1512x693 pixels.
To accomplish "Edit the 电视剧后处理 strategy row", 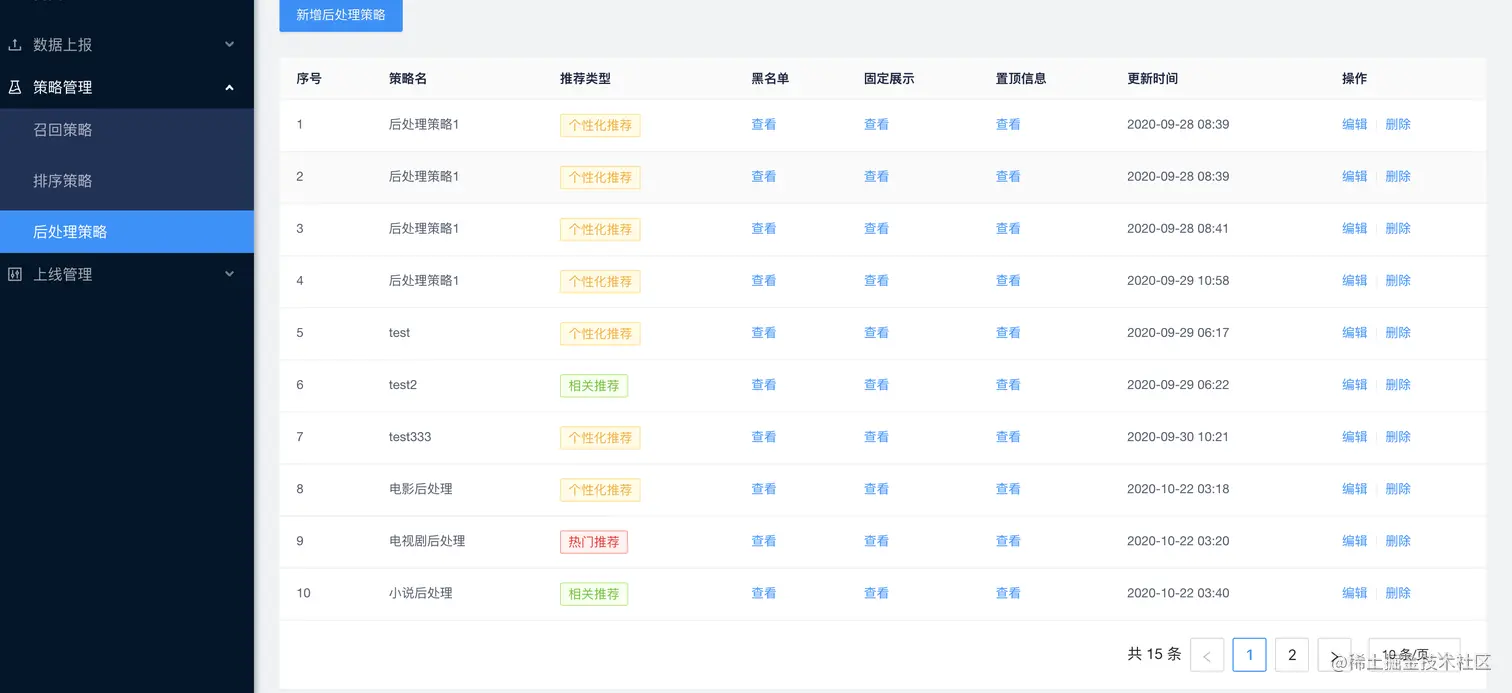I will point(1354,541).
